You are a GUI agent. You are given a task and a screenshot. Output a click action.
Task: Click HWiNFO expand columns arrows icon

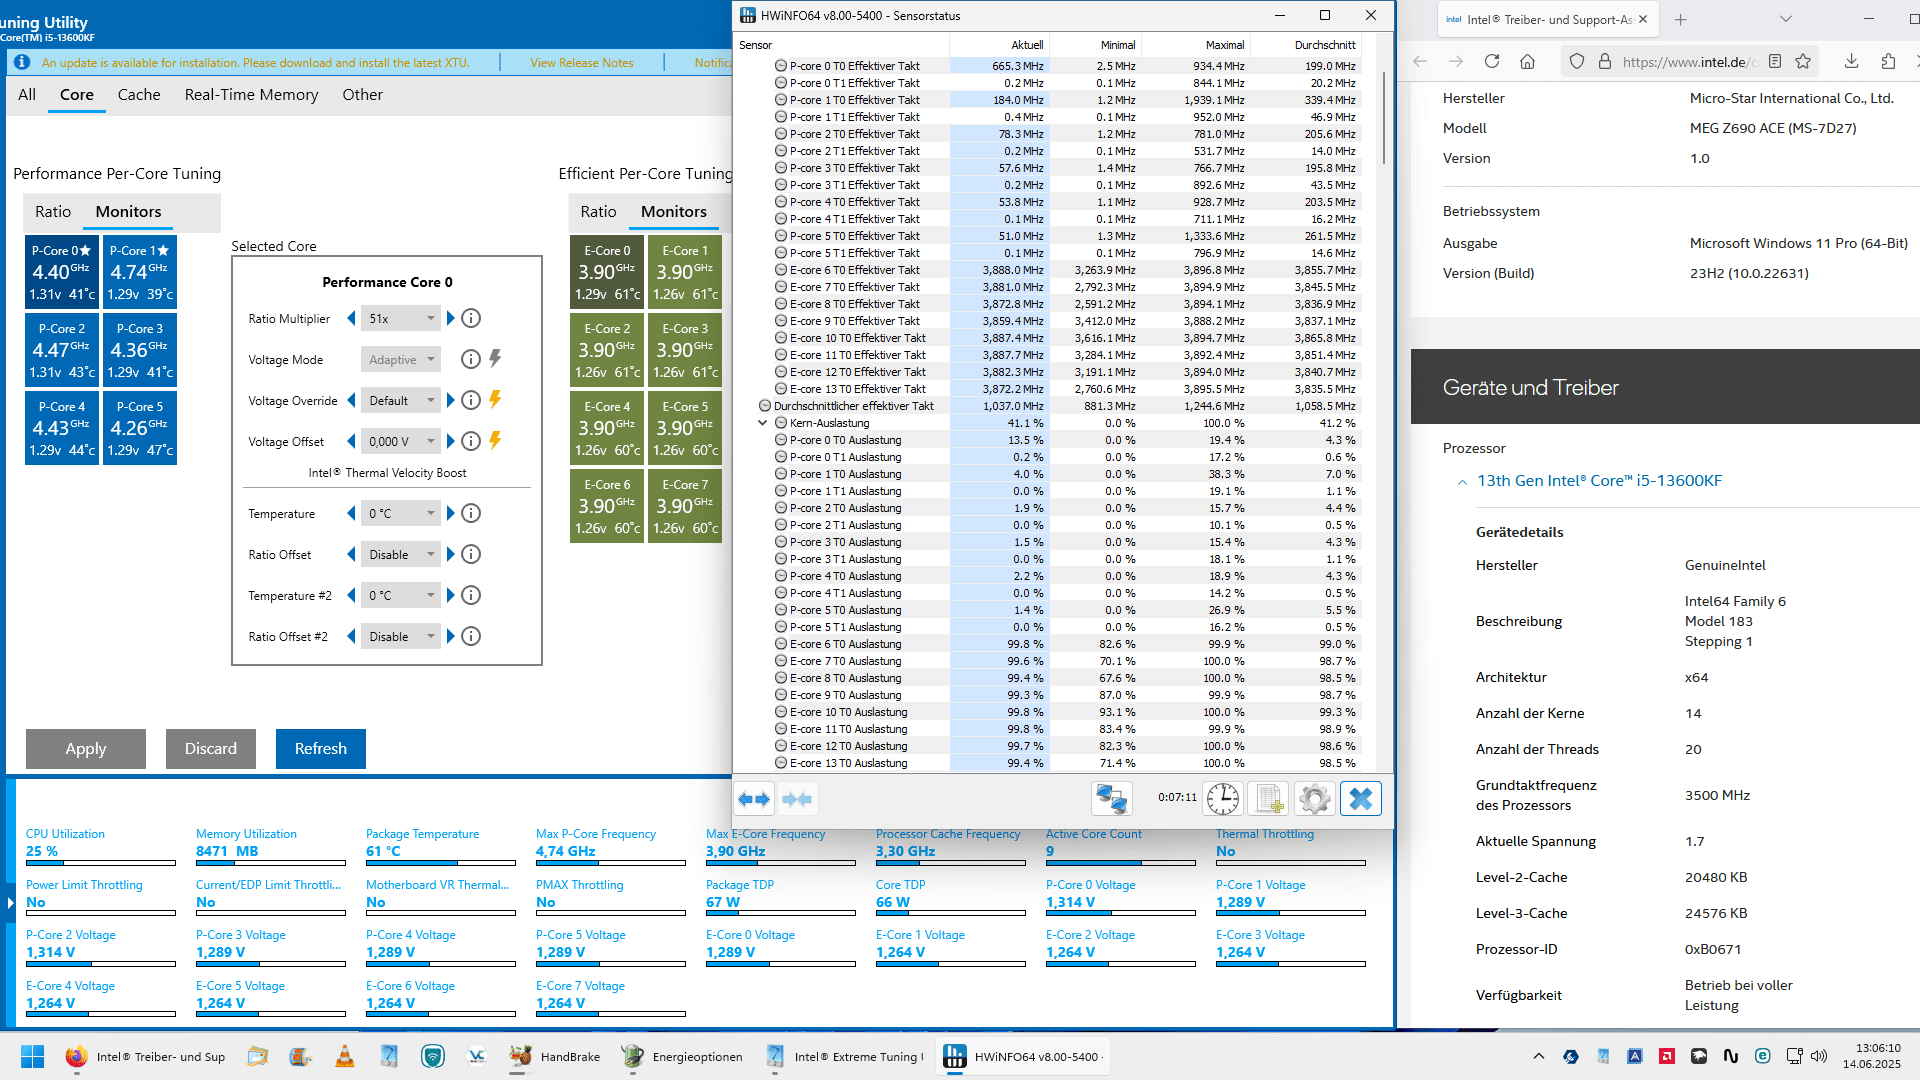(x=754, y=799)
